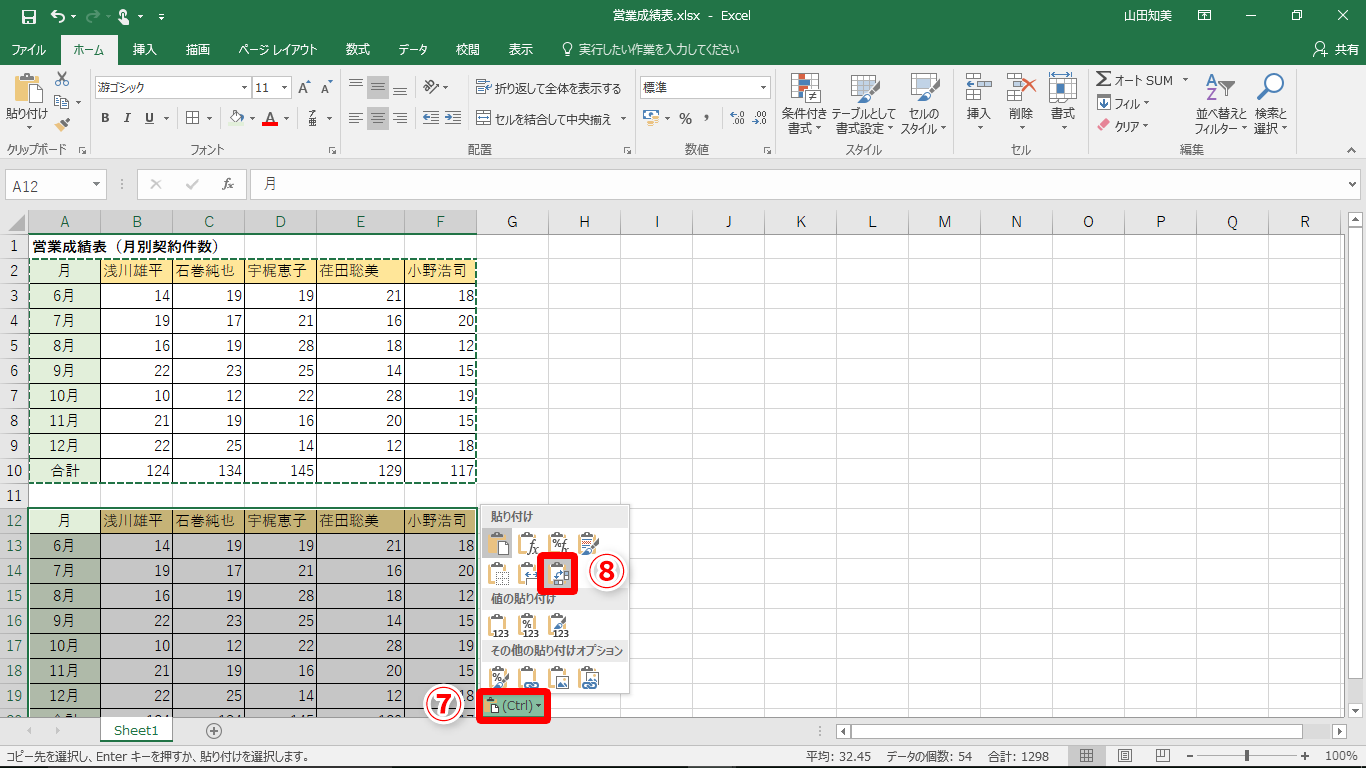
Task: Save the workbook from Quick Access Toolbar
Action: 28,16
